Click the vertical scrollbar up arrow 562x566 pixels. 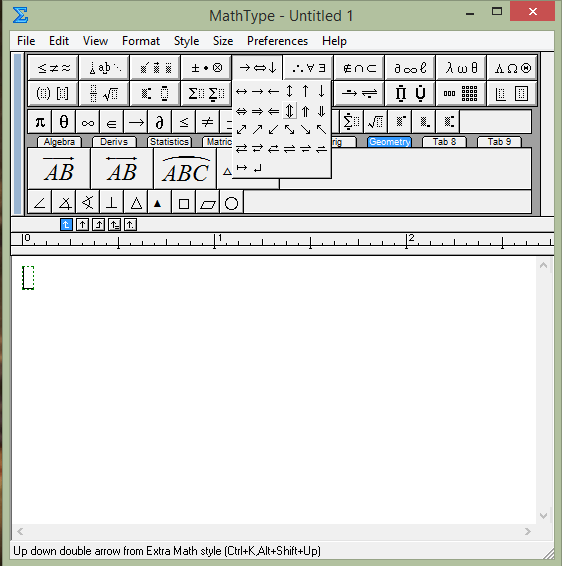click(544, 265)
